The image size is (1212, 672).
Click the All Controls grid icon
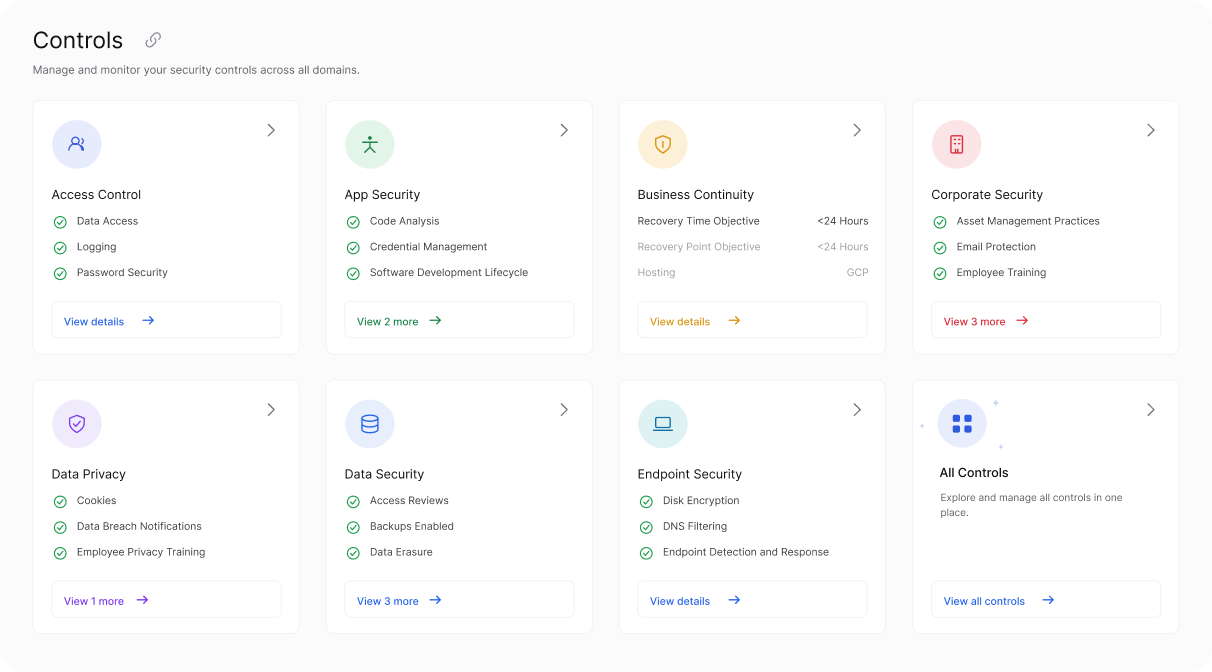(x=962, y=424)
